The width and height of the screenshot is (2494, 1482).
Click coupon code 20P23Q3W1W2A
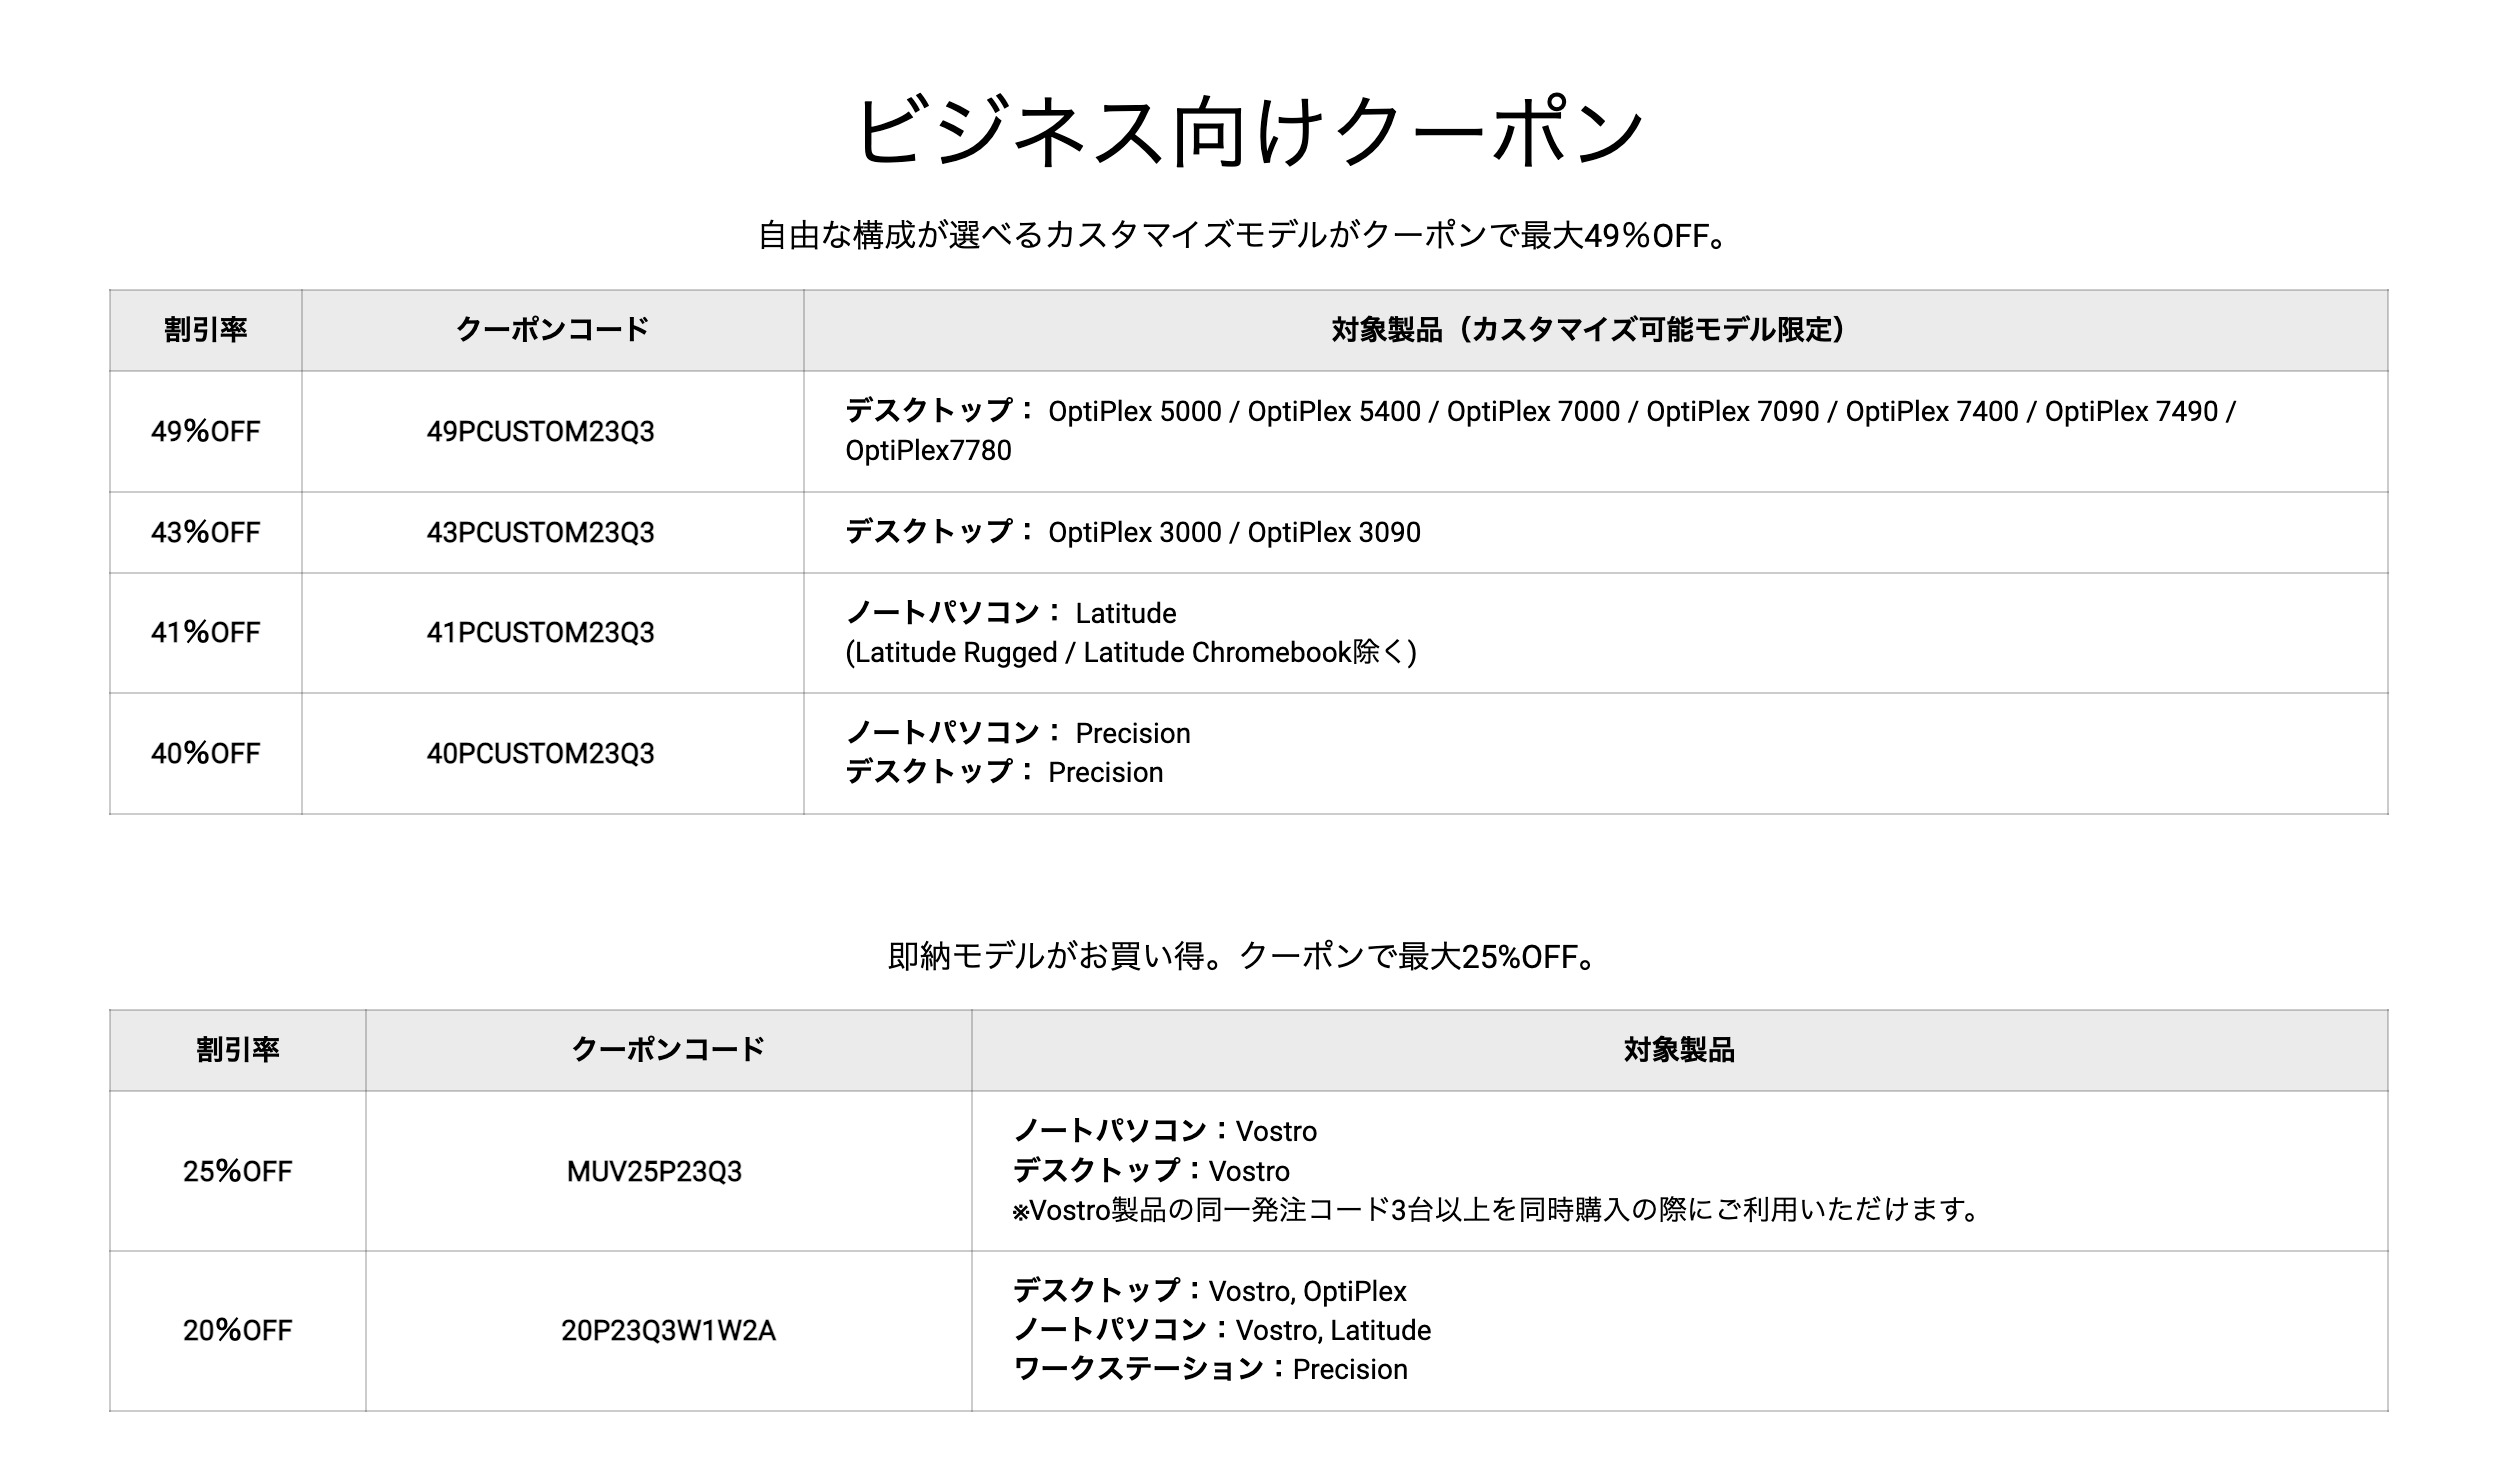click(668, 1331)
